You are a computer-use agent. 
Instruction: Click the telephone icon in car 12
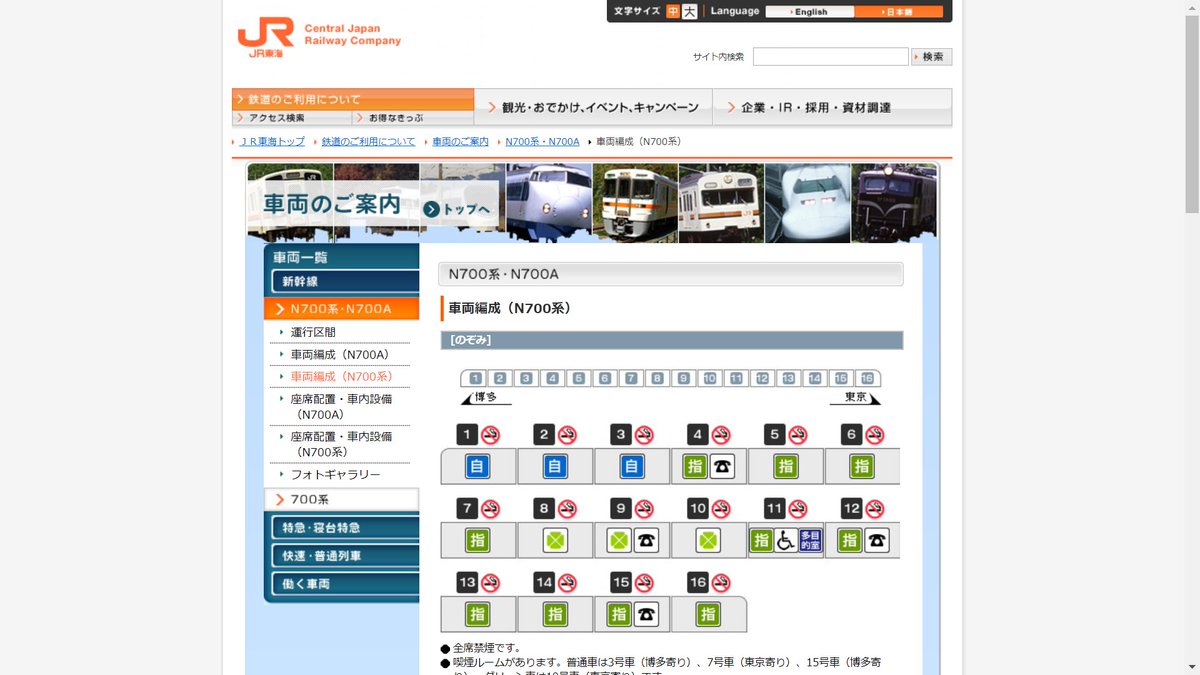[876, 540]
